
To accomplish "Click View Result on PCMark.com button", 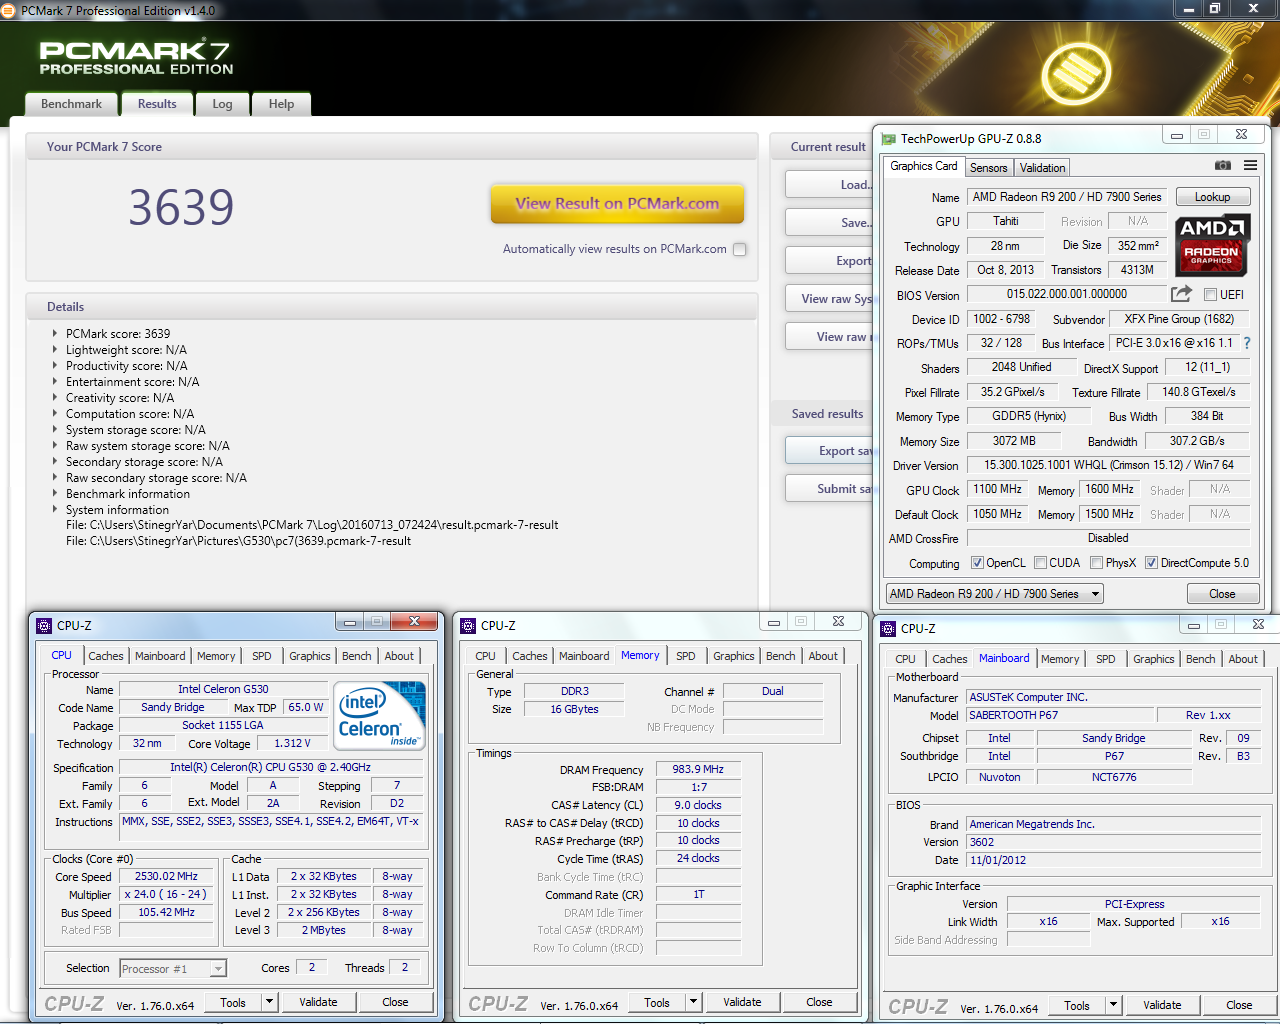I will coord(617,204).
